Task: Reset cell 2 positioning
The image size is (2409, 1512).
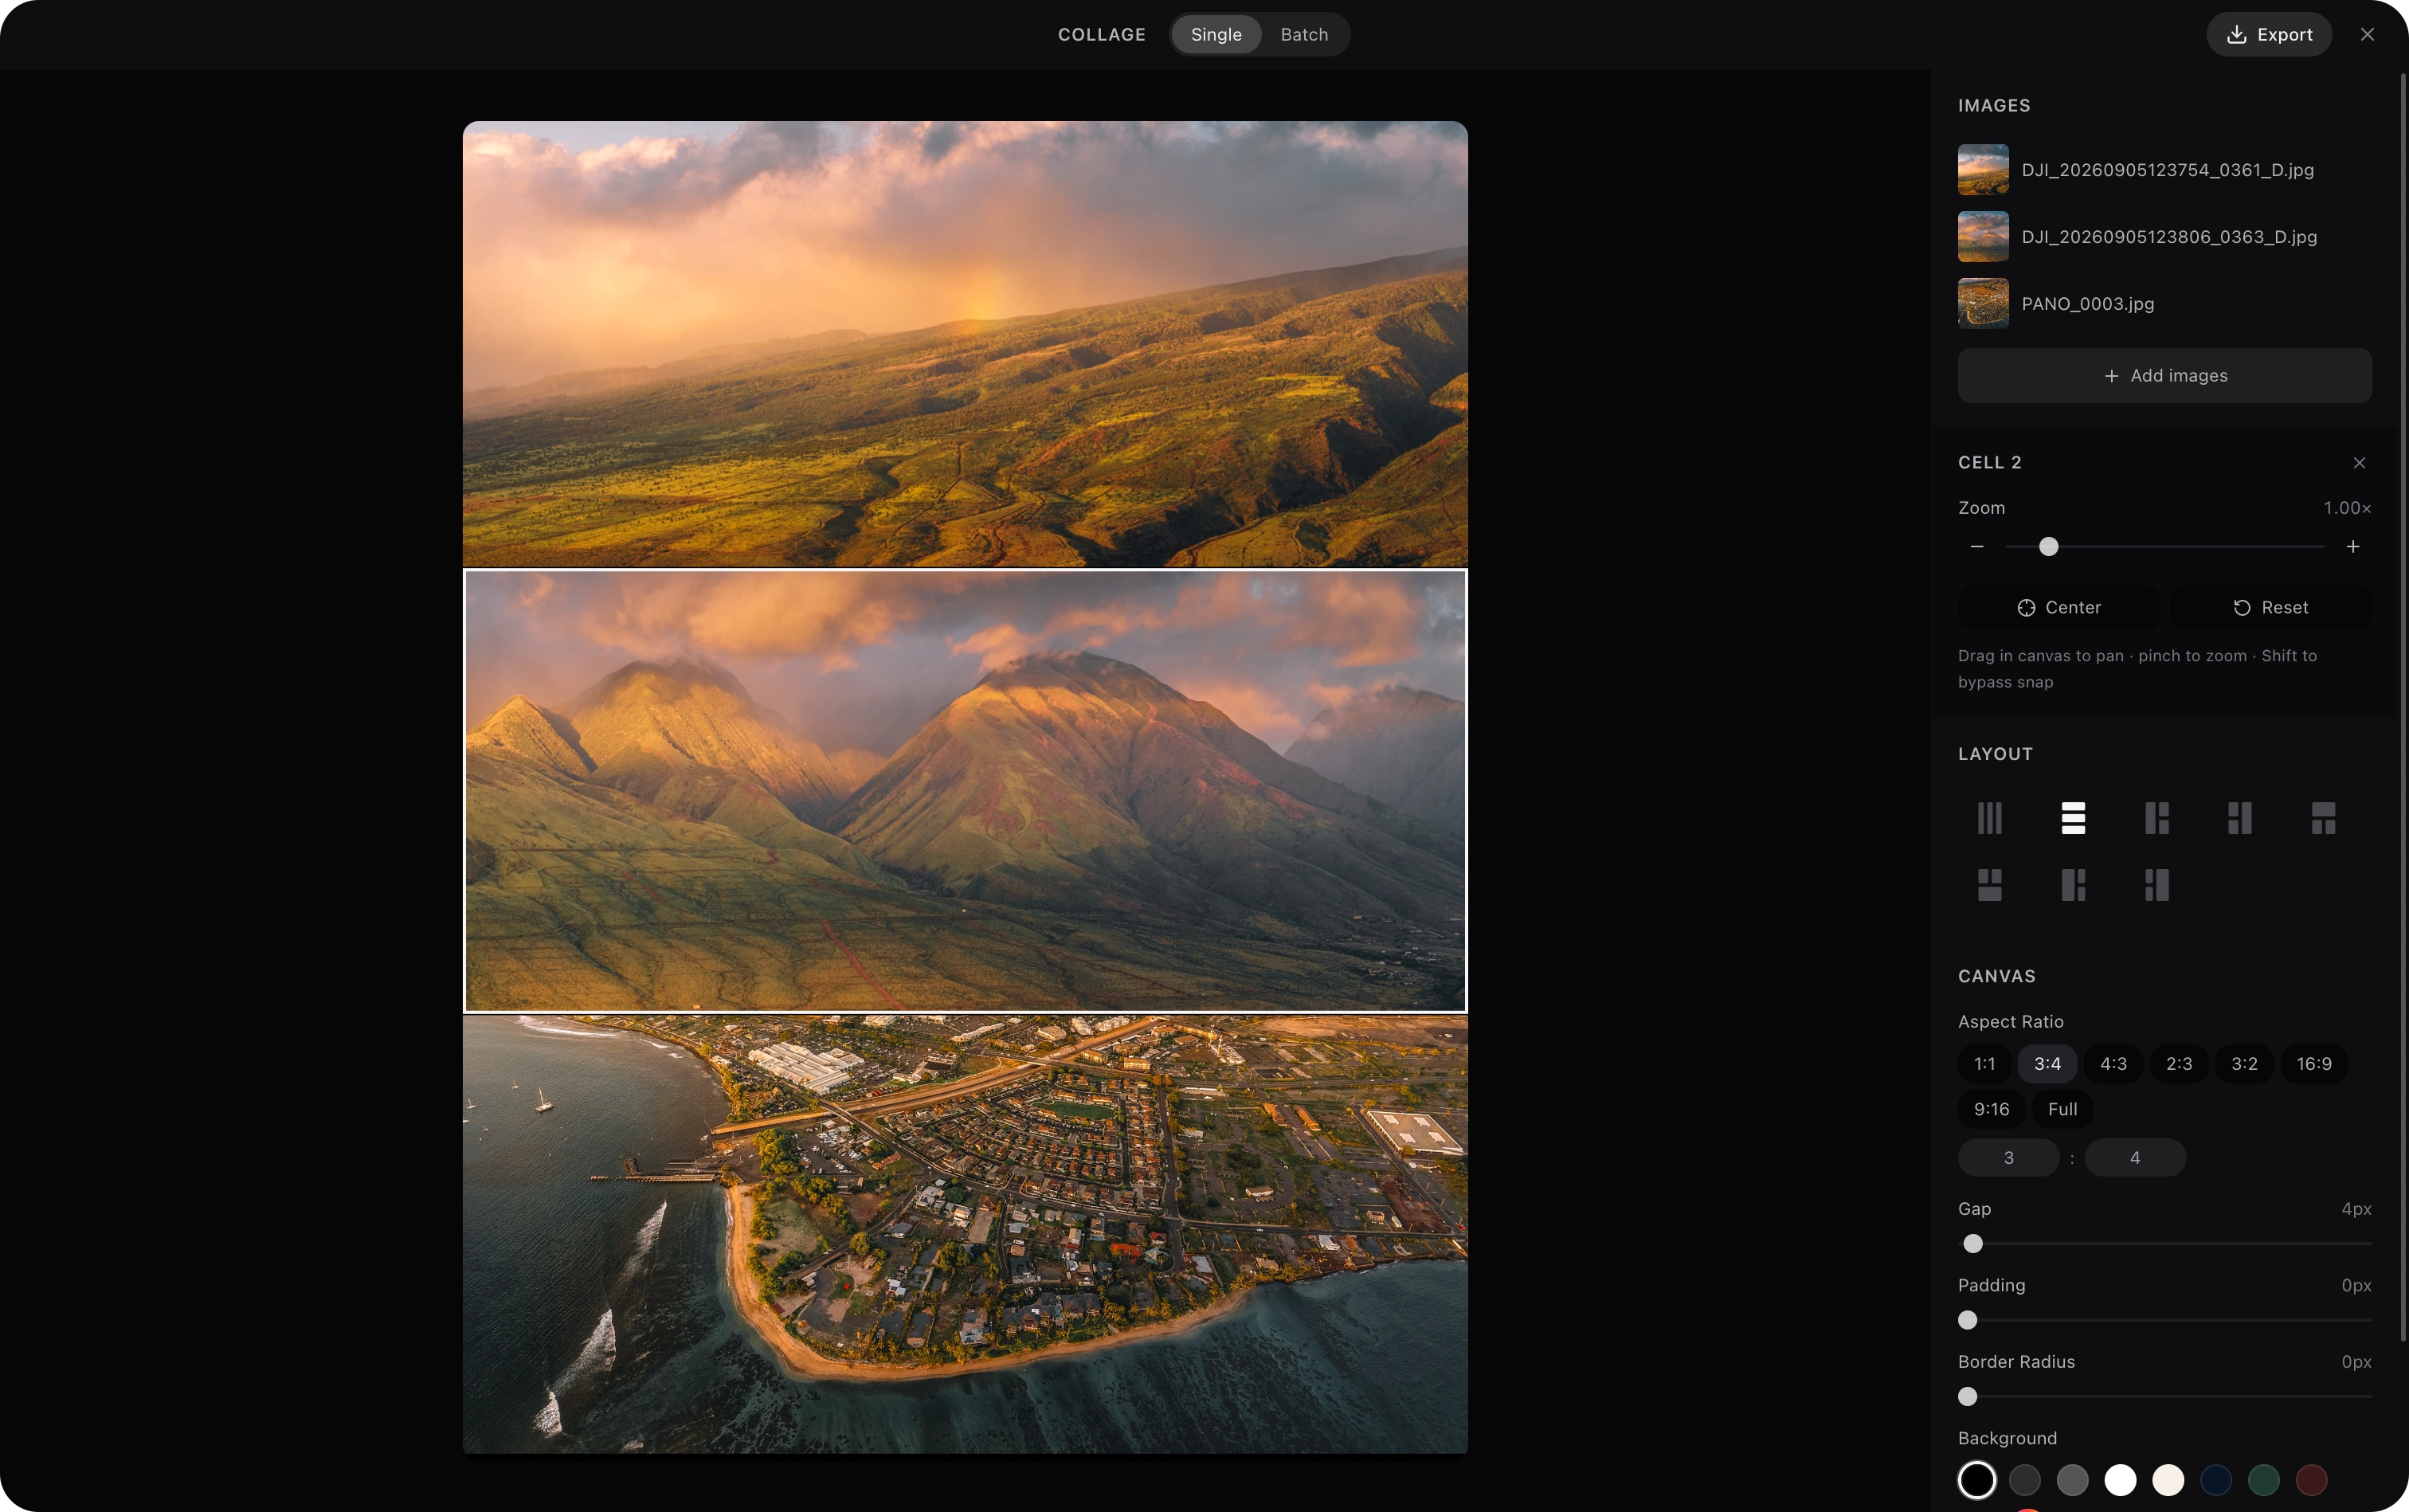Action: coord(2271,608)
